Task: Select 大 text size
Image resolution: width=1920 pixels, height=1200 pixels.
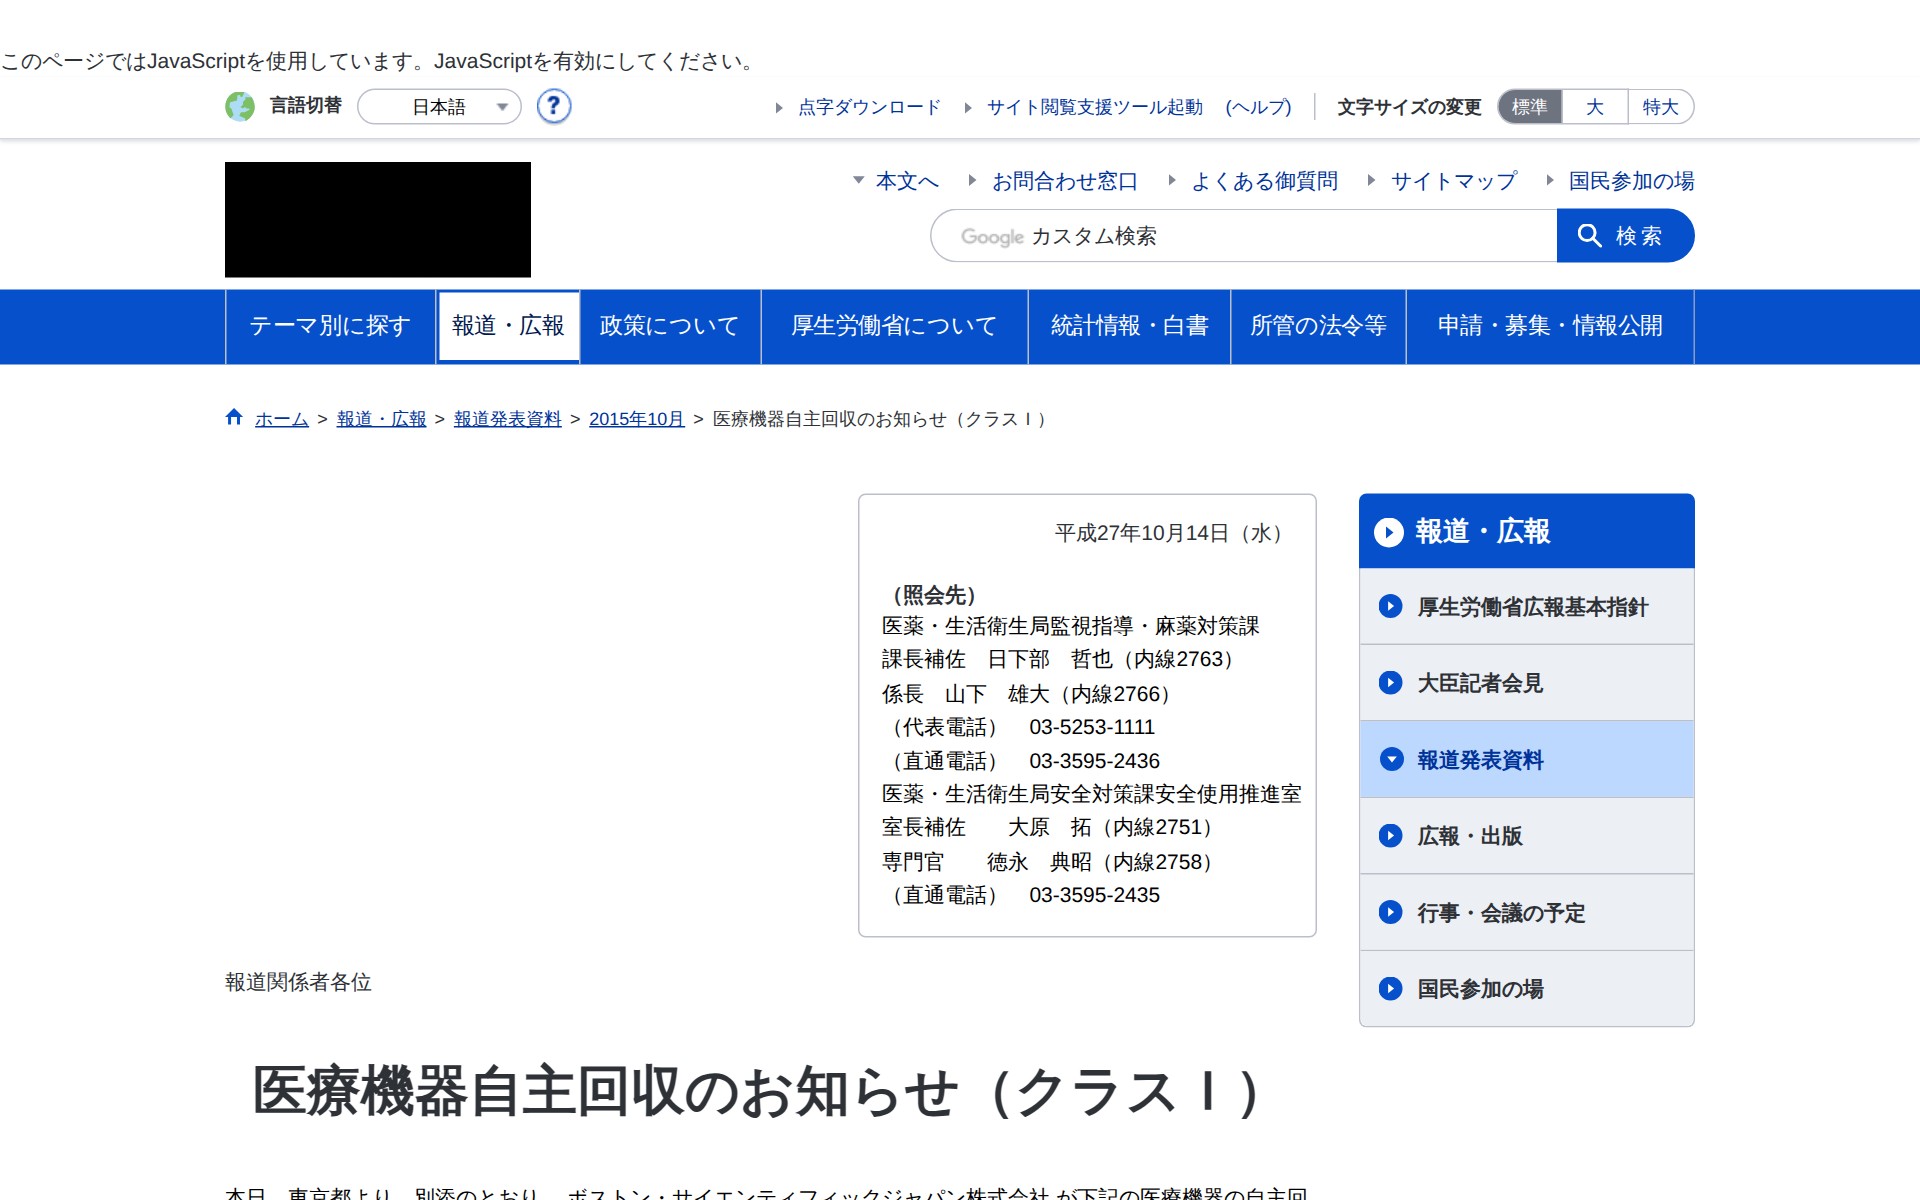Action: click(1593, 107)
